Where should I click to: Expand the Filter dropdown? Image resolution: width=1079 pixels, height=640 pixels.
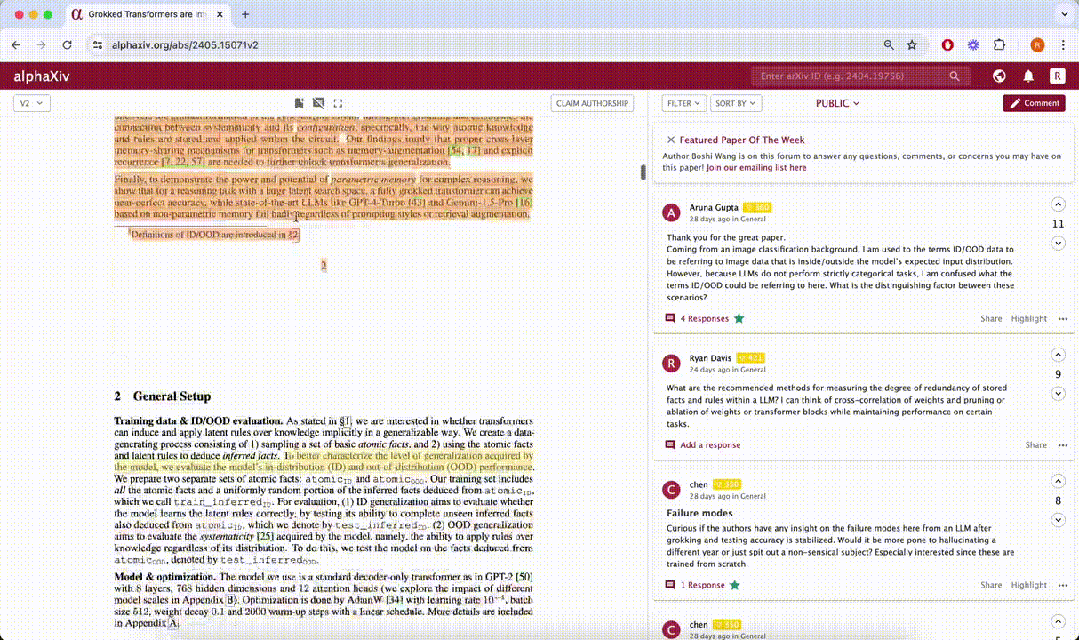coord(684,103)
